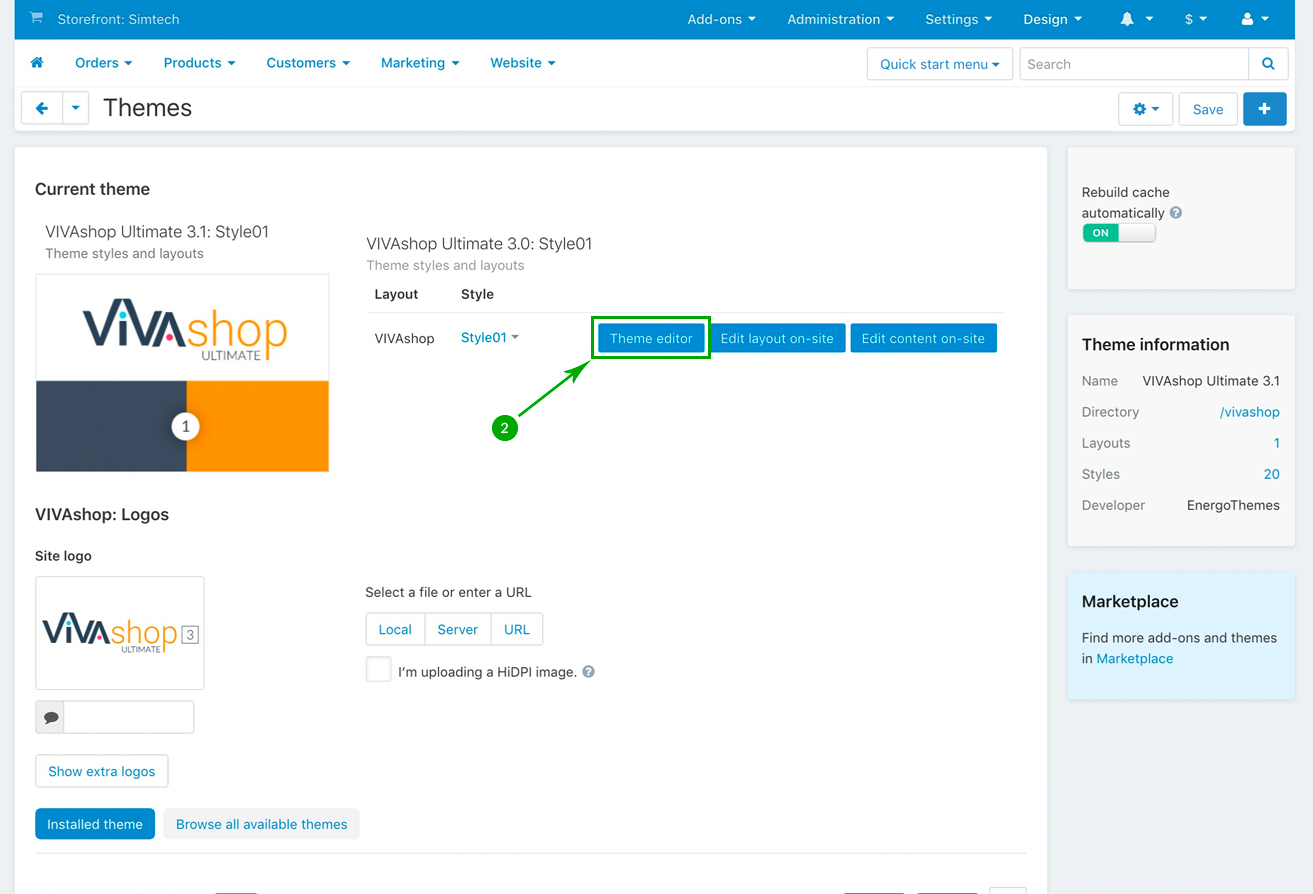This screenshot has height=894, width=1313.
Task: Click the Layouts count link 1
Action: tap(1276, 443)
